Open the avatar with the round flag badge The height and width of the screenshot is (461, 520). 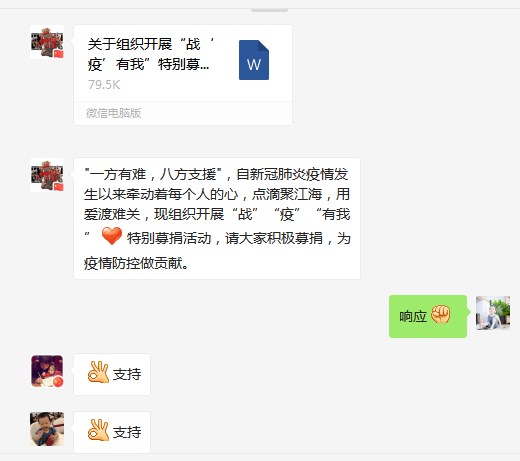pos(47,371)
